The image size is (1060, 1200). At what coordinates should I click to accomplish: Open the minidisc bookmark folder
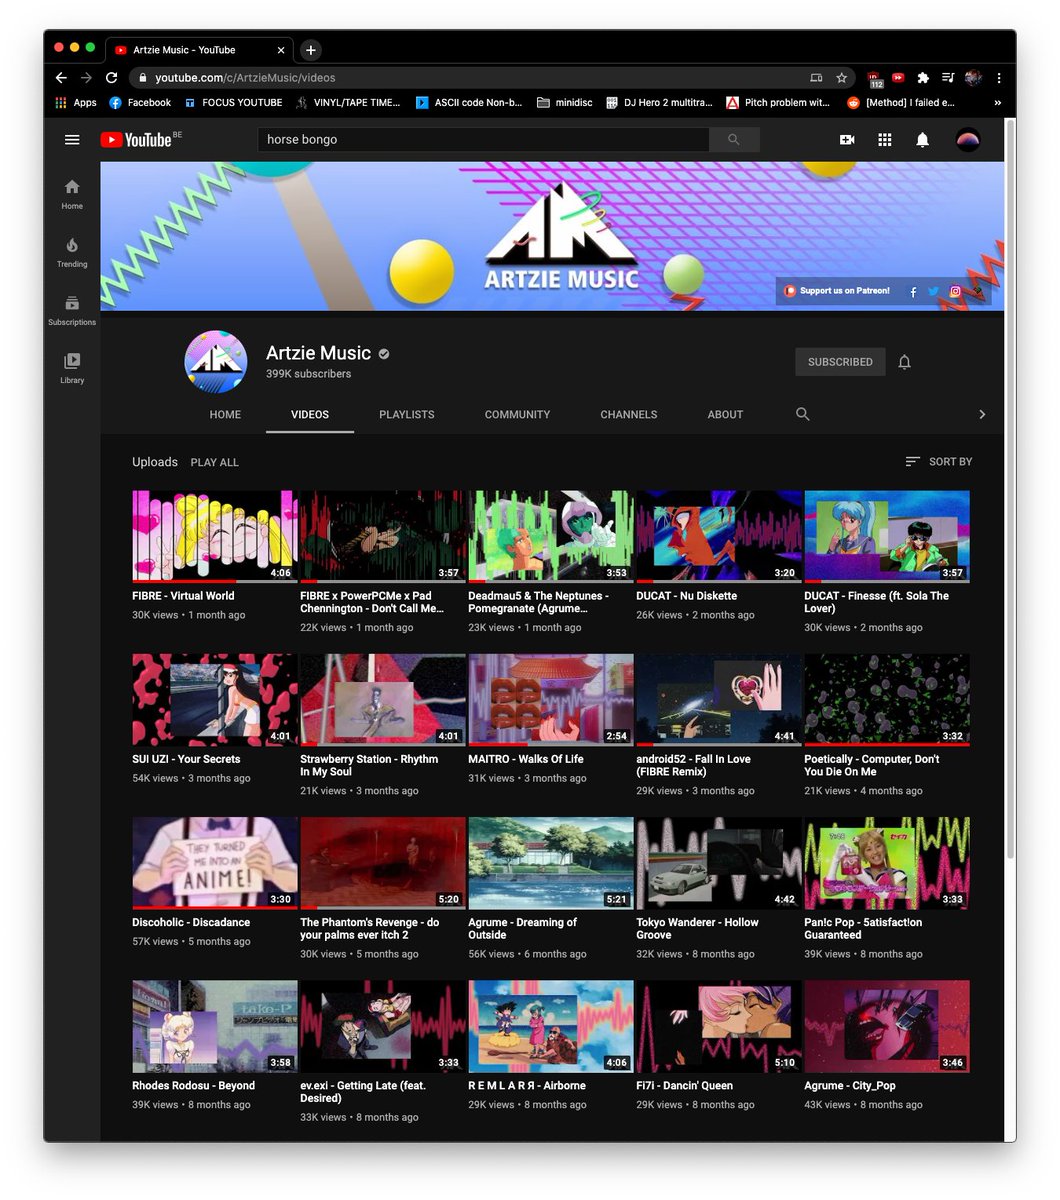point(565,102)
